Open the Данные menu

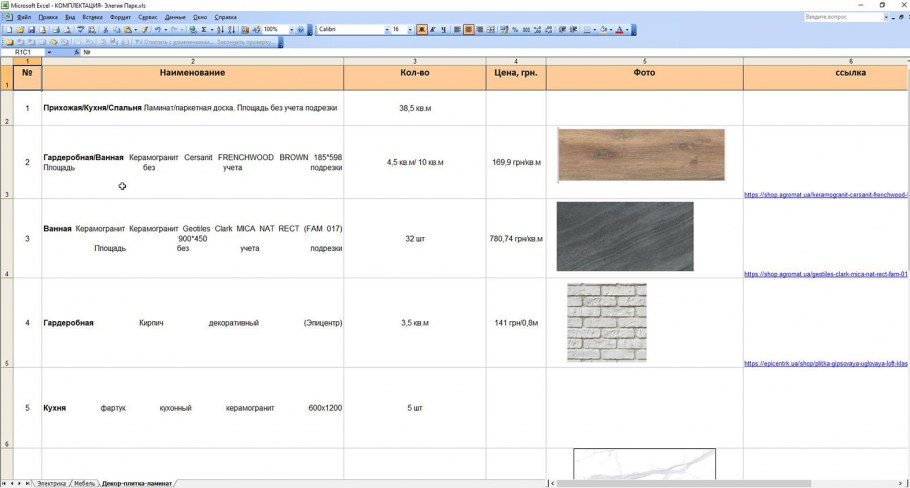[x=175, y=17]
